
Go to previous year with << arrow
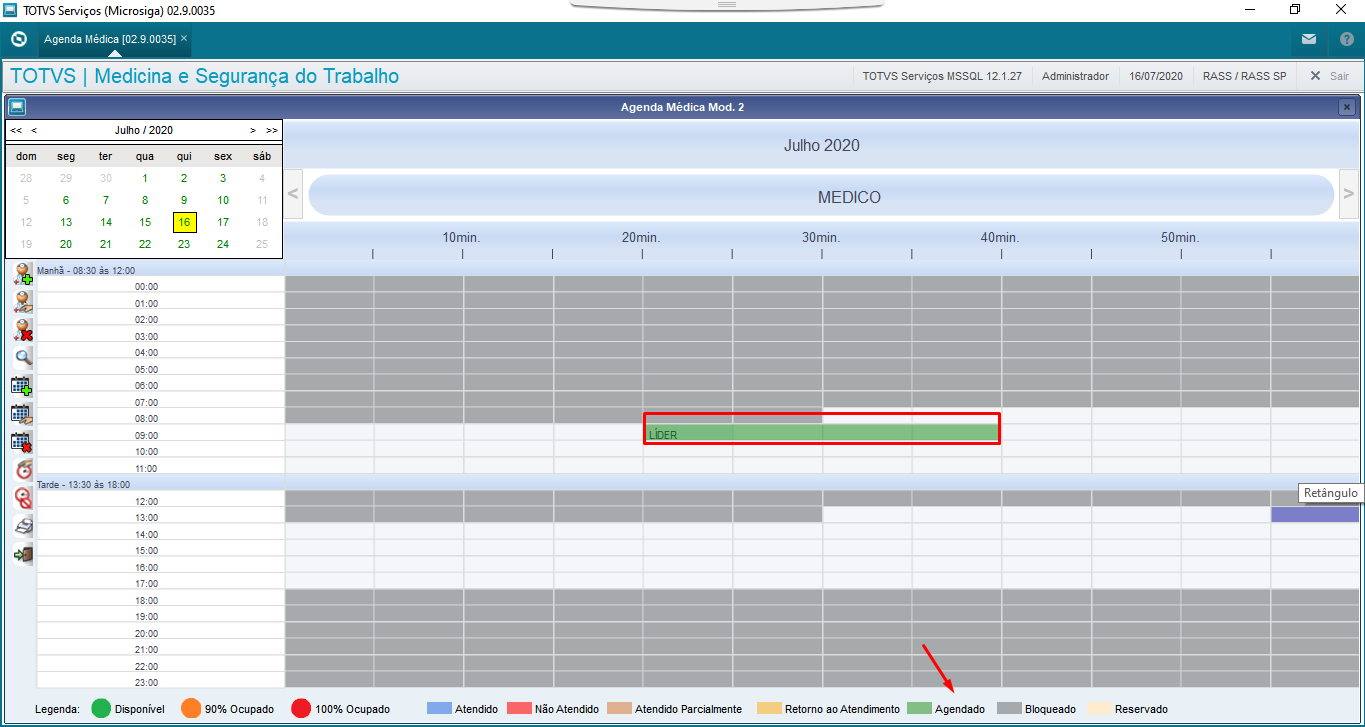(16, 131)
